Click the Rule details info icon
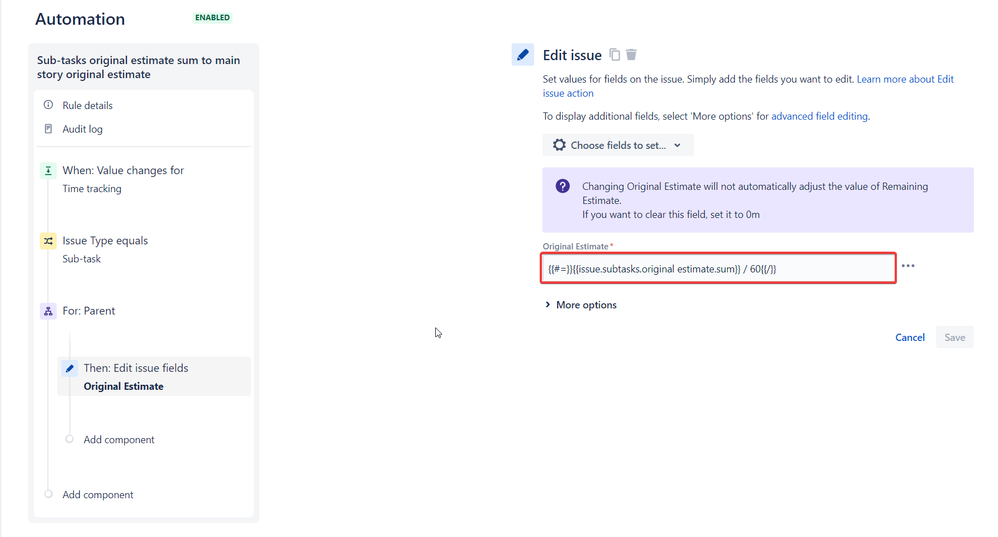 tap(48, 104)
